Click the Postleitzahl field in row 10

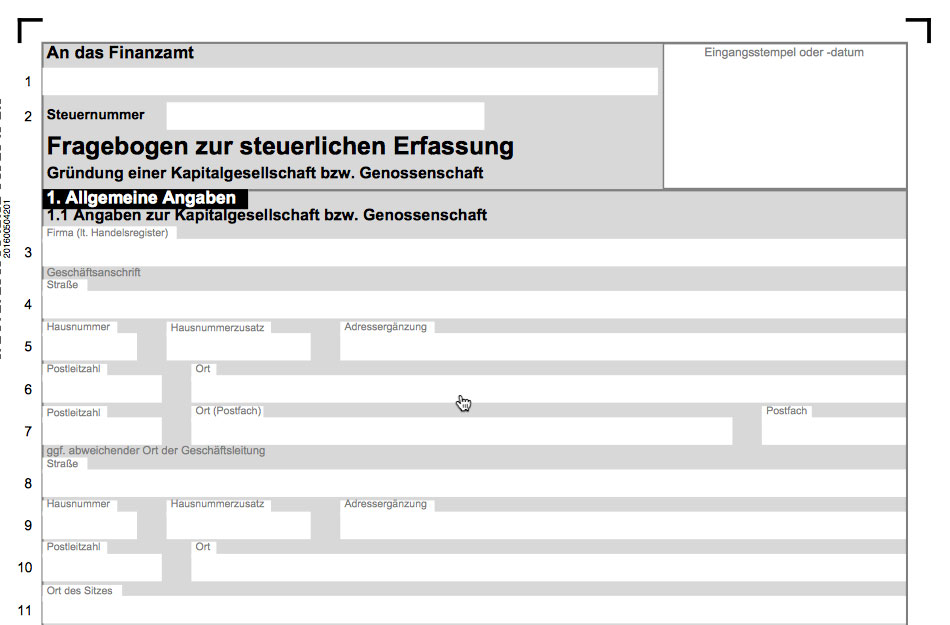102,567
